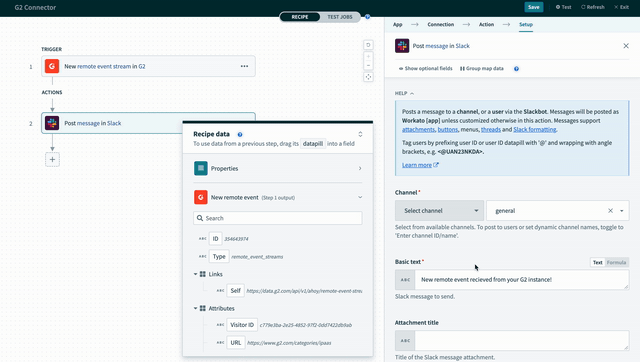640x362 pixels.
Task: Open the Slack formatting link
Action: coord(534,129)
